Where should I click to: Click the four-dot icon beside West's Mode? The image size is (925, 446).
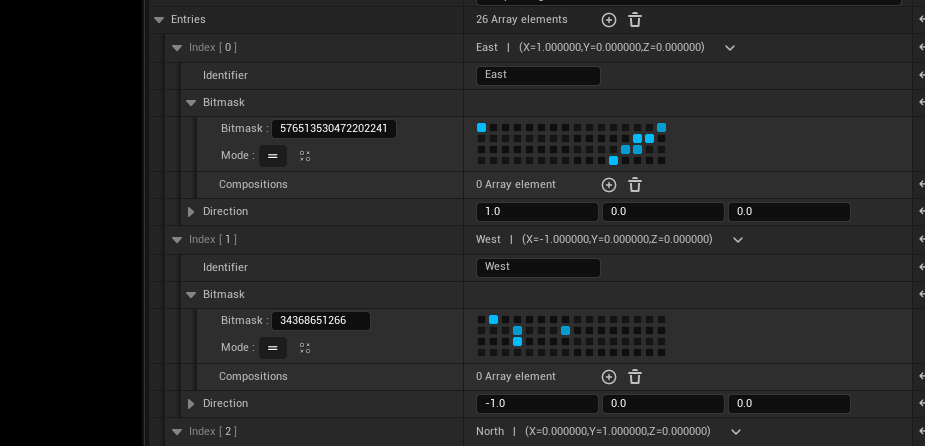click(305, 348)
